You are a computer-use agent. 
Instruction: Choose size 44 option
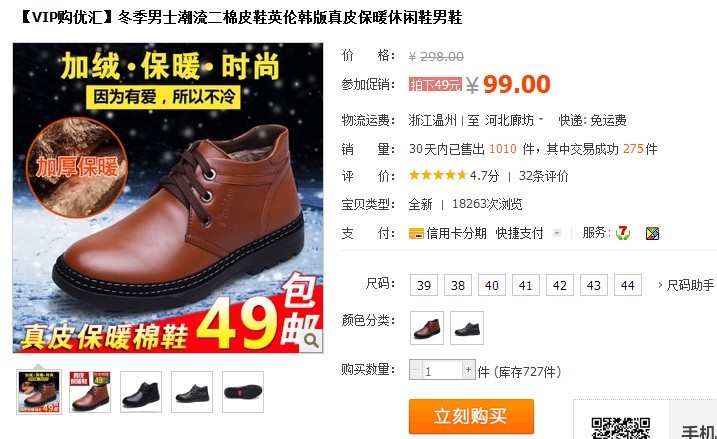(627, 285)
